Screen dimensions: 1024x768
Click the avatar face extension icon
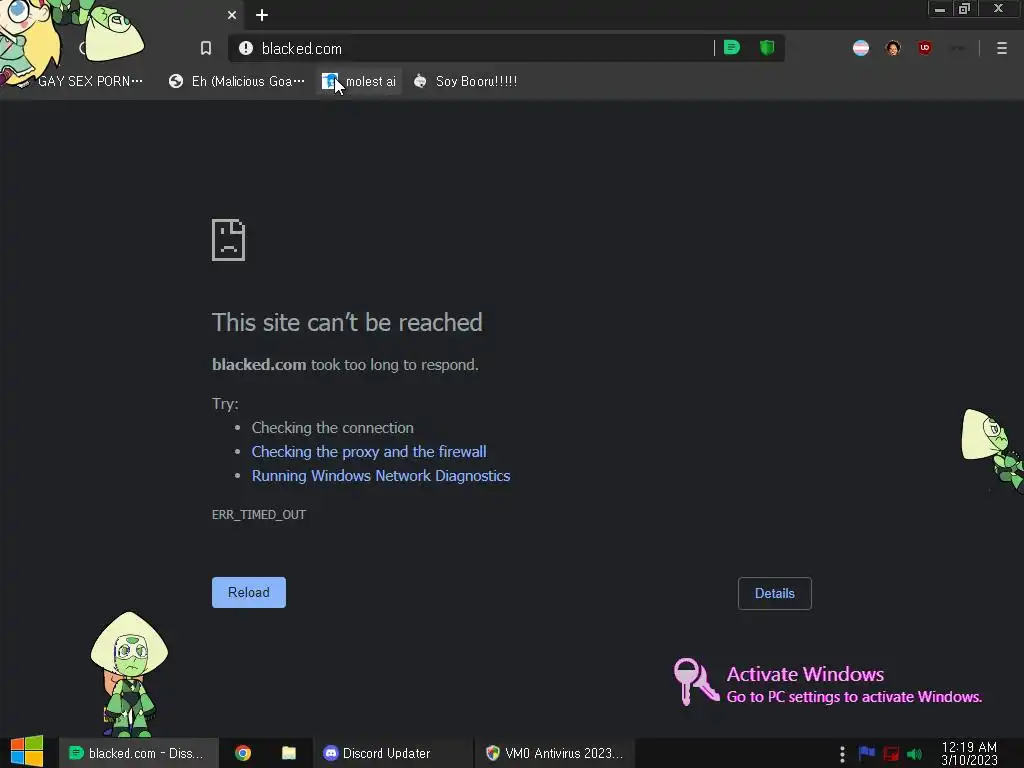click(x=893, y=48)
